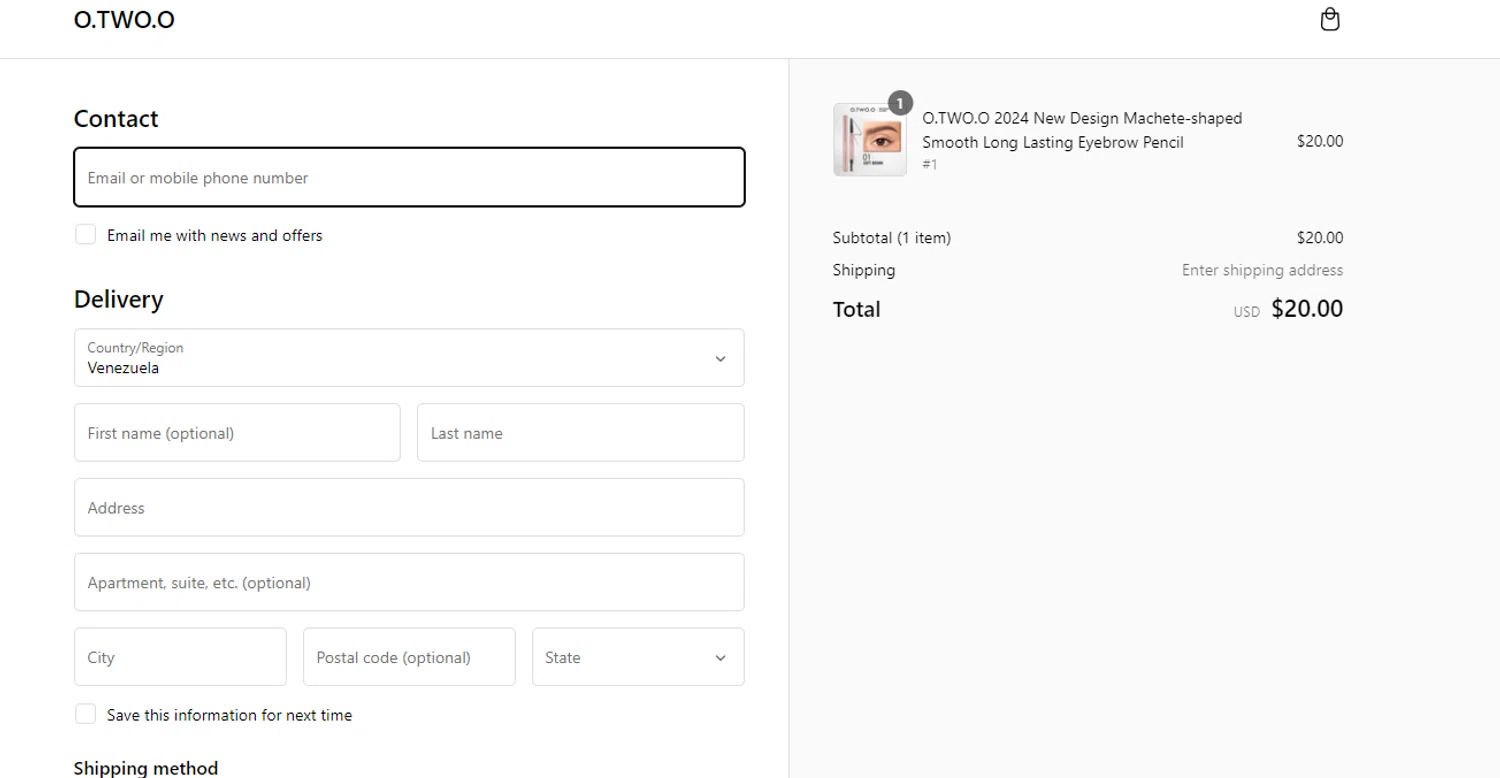1500x778 pixels.
Task: Open the Country/Region dropdown
Action: pyautogui.click(x=409, y=358)
